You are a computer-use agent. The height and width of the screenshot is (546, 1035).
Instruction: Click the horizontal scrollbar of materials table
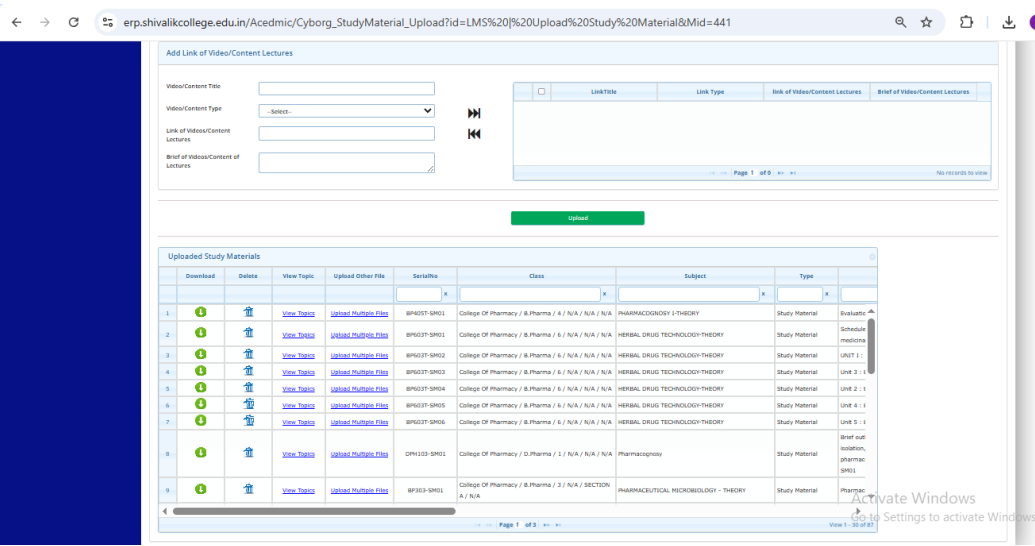(313, 511)
